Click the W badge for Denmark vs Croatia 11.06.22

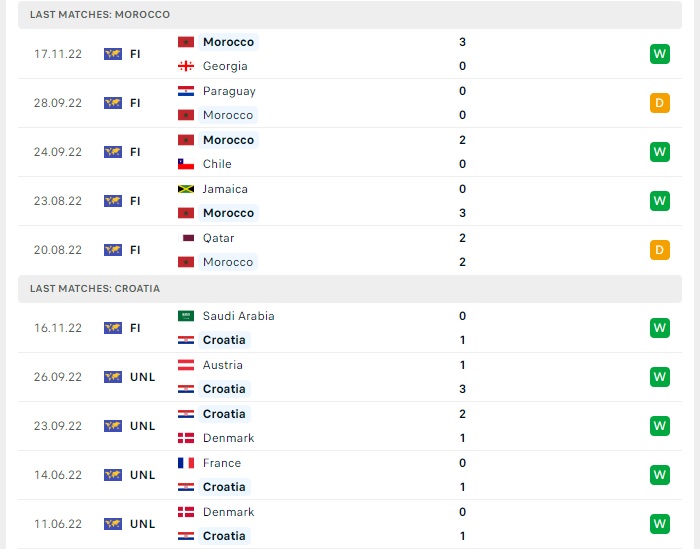point(659,524)
